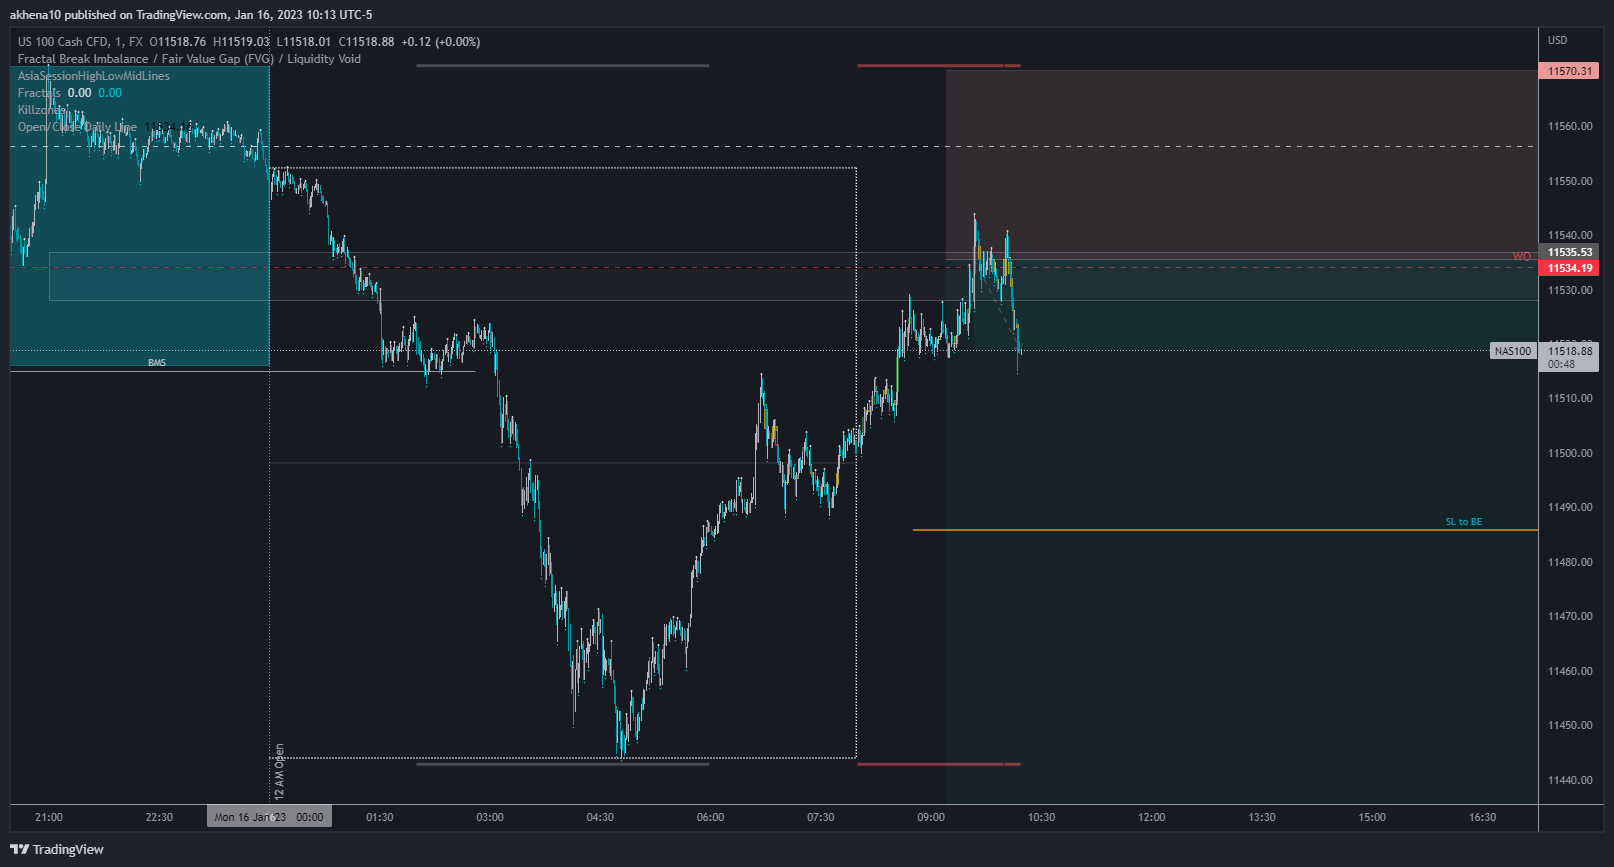Click the 11440.00 price axis value

pyautogui.click(x=1570, y=780)
